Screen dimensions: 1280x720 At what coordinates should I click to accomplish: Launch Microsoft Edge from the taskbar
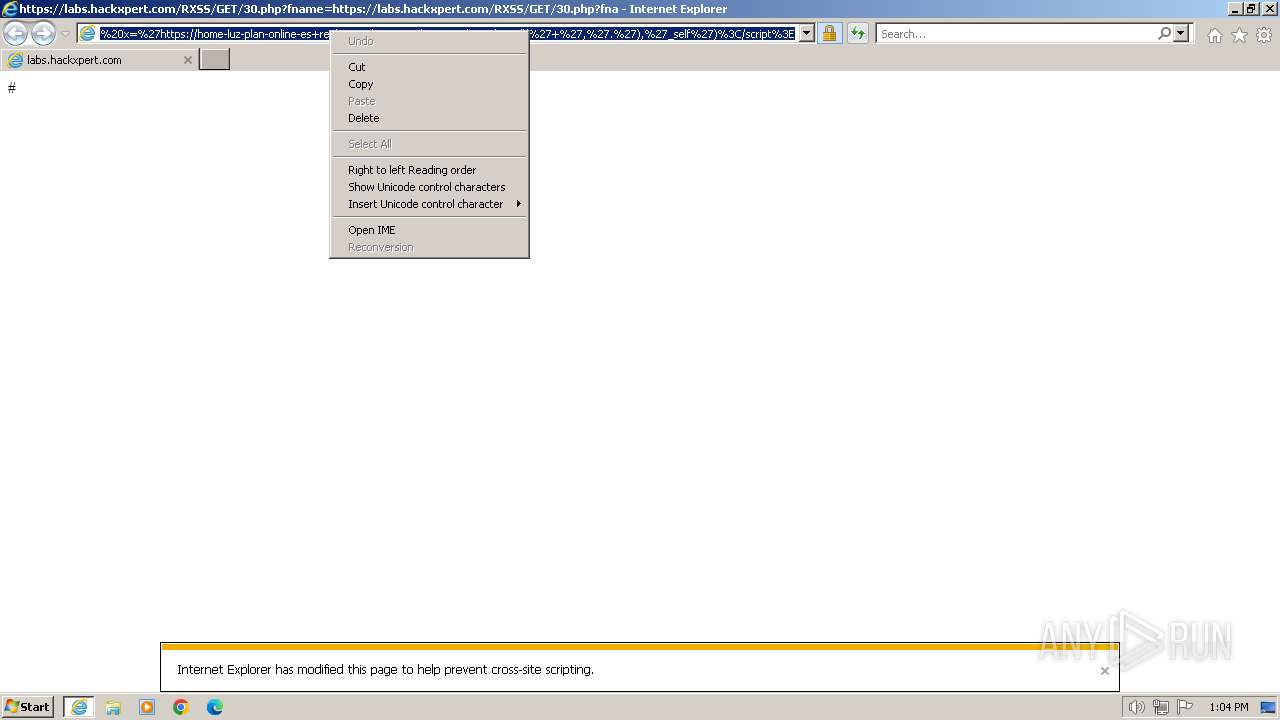point(215,707)
